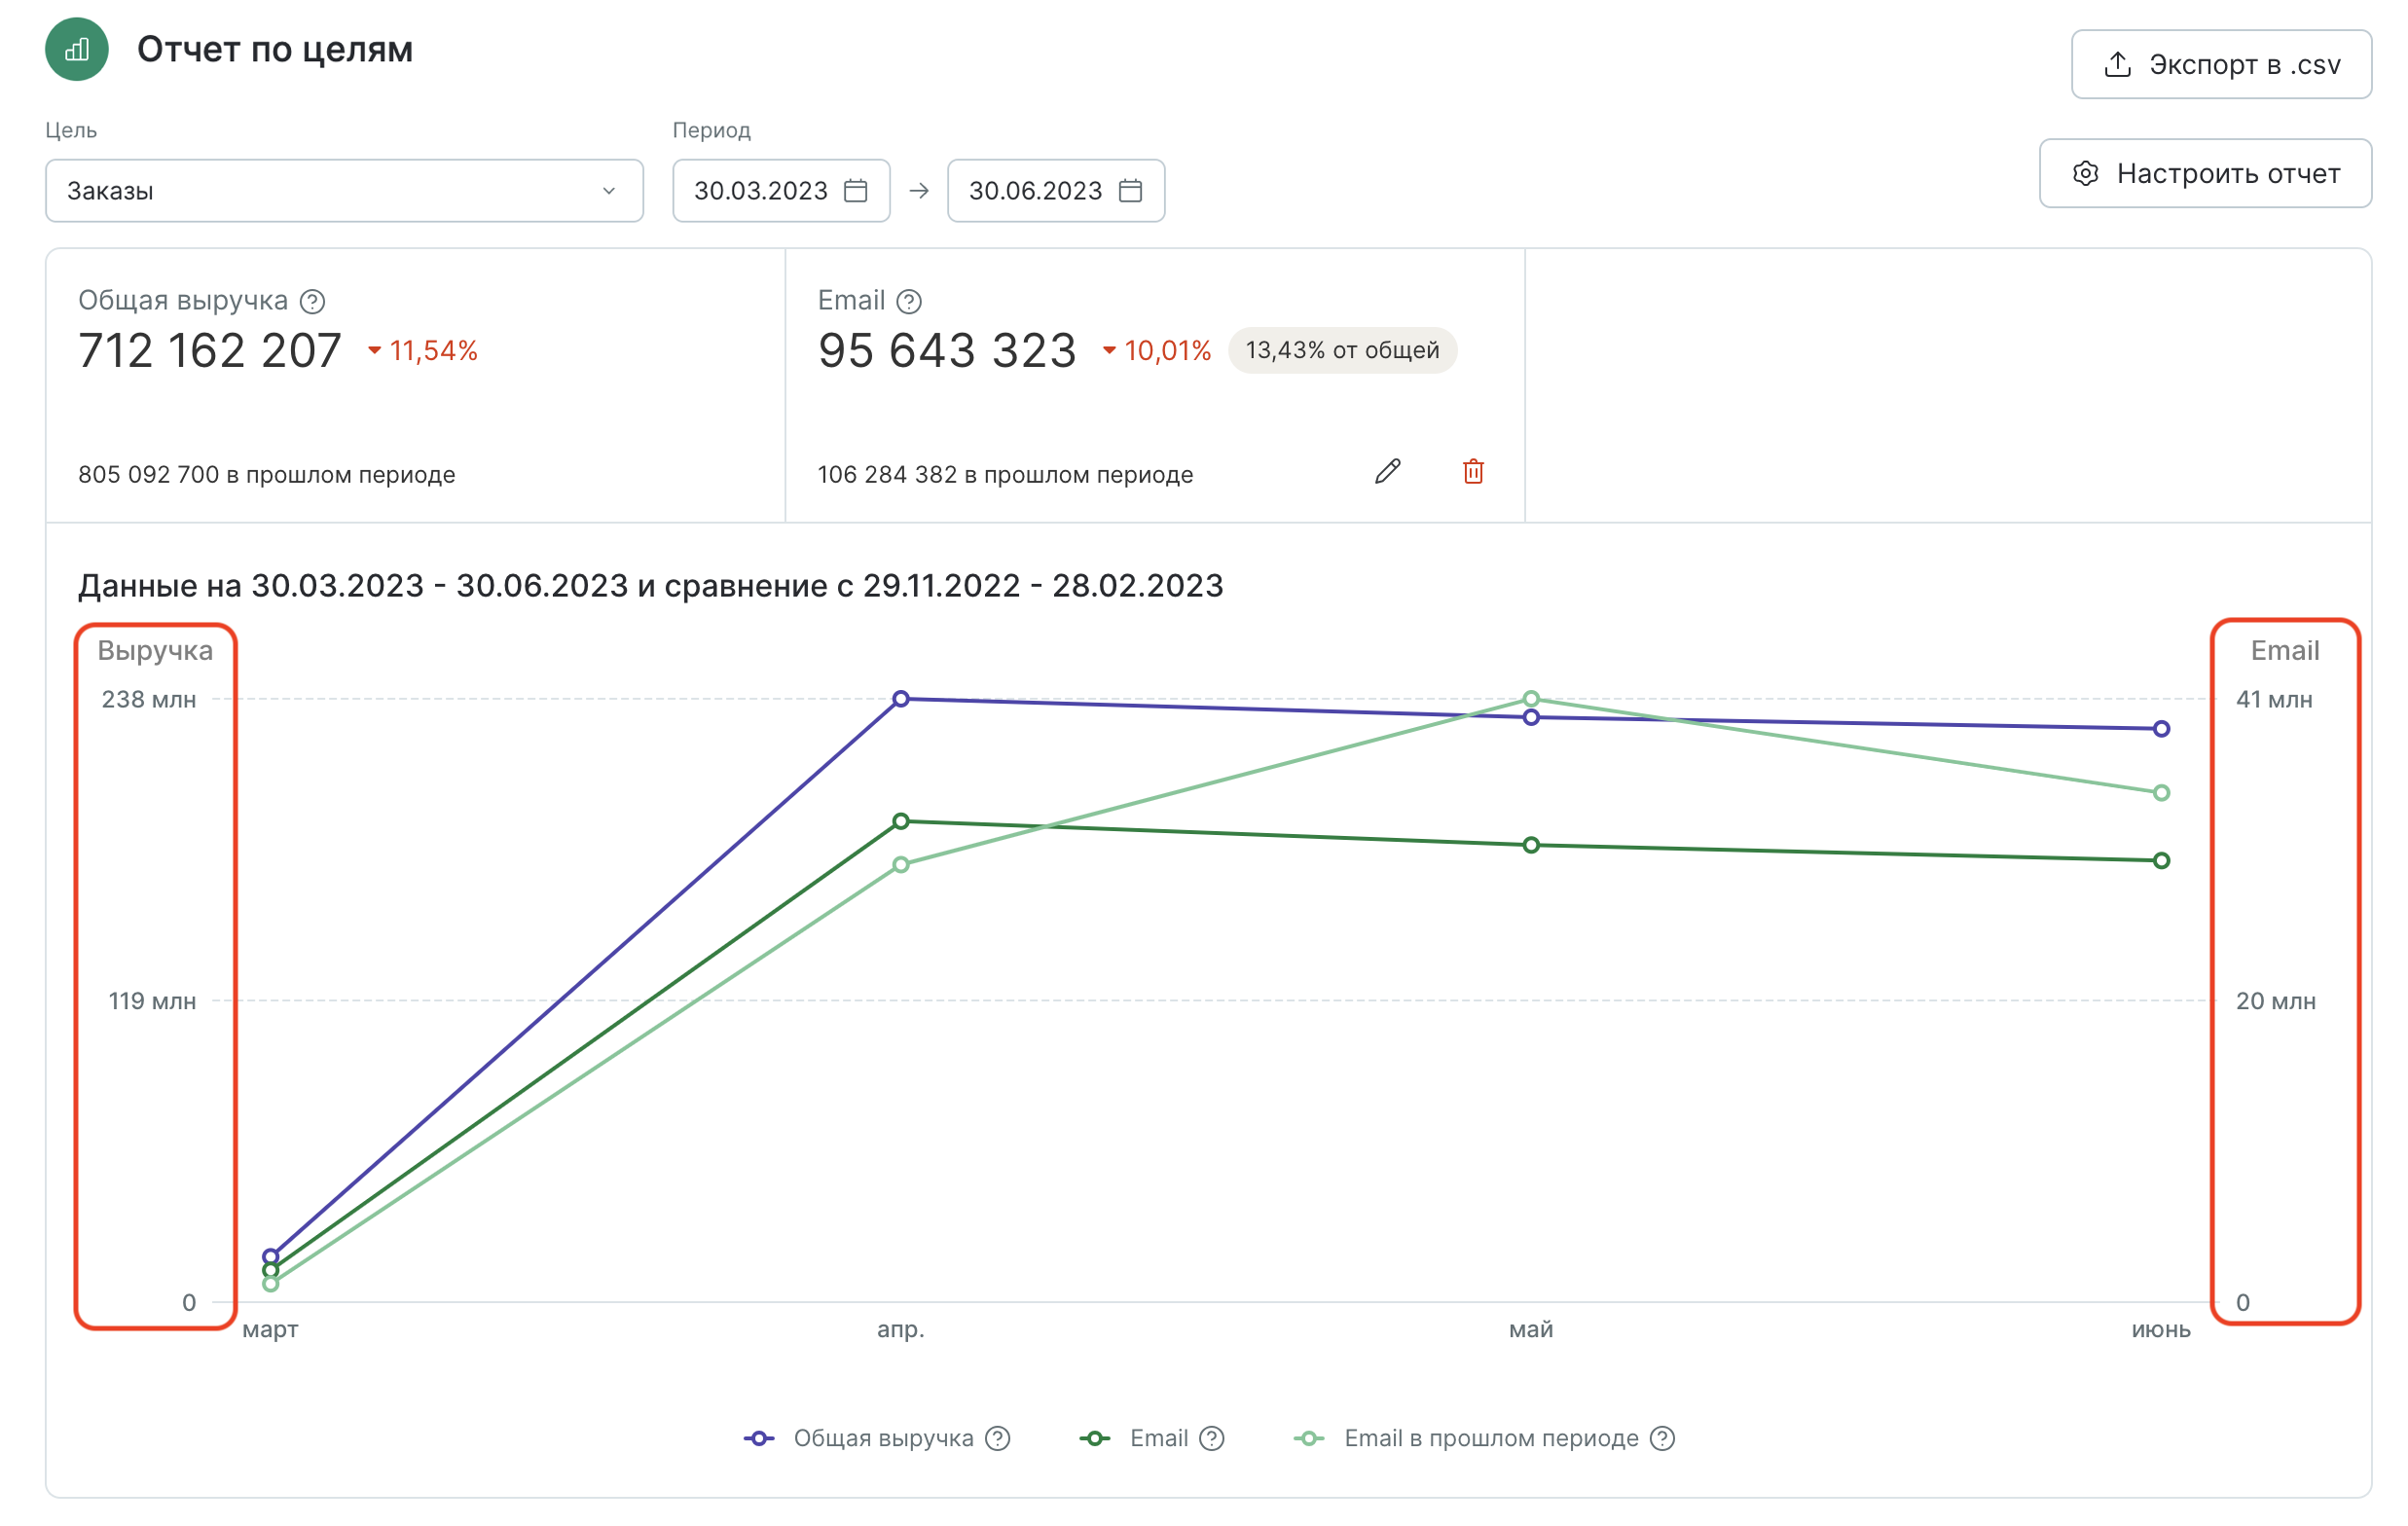2408x1526 pixels.
Task: Click the 712 162 207 revenue value
Action: coord(210,351)
